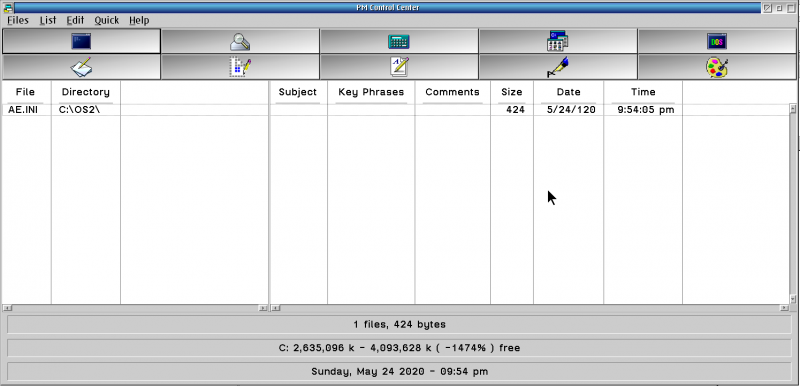Launch the OS/2 command window icon
The height and width of the screenshot is (386, 800).
(81, 41)
